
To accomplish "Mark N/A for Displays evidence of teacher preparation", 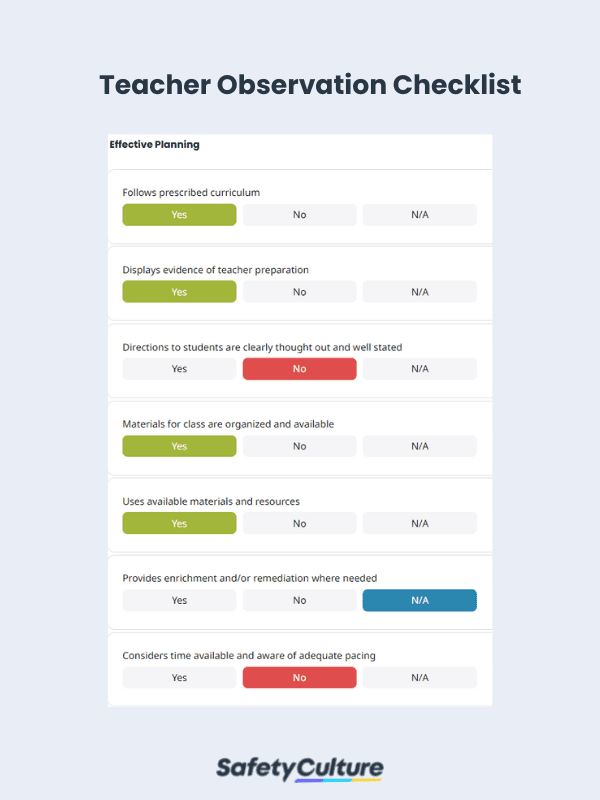I will 419,291.
